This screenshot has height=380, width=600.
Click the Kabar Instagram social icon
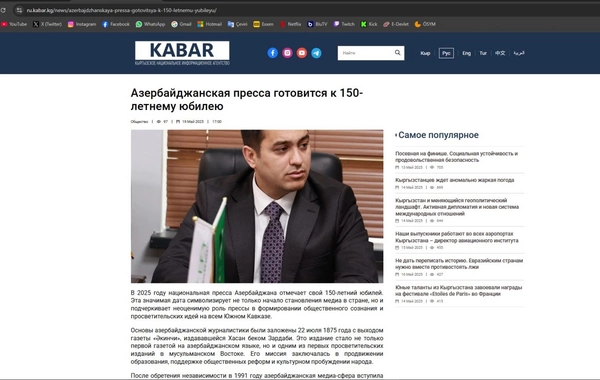click(x=287, y=53)
